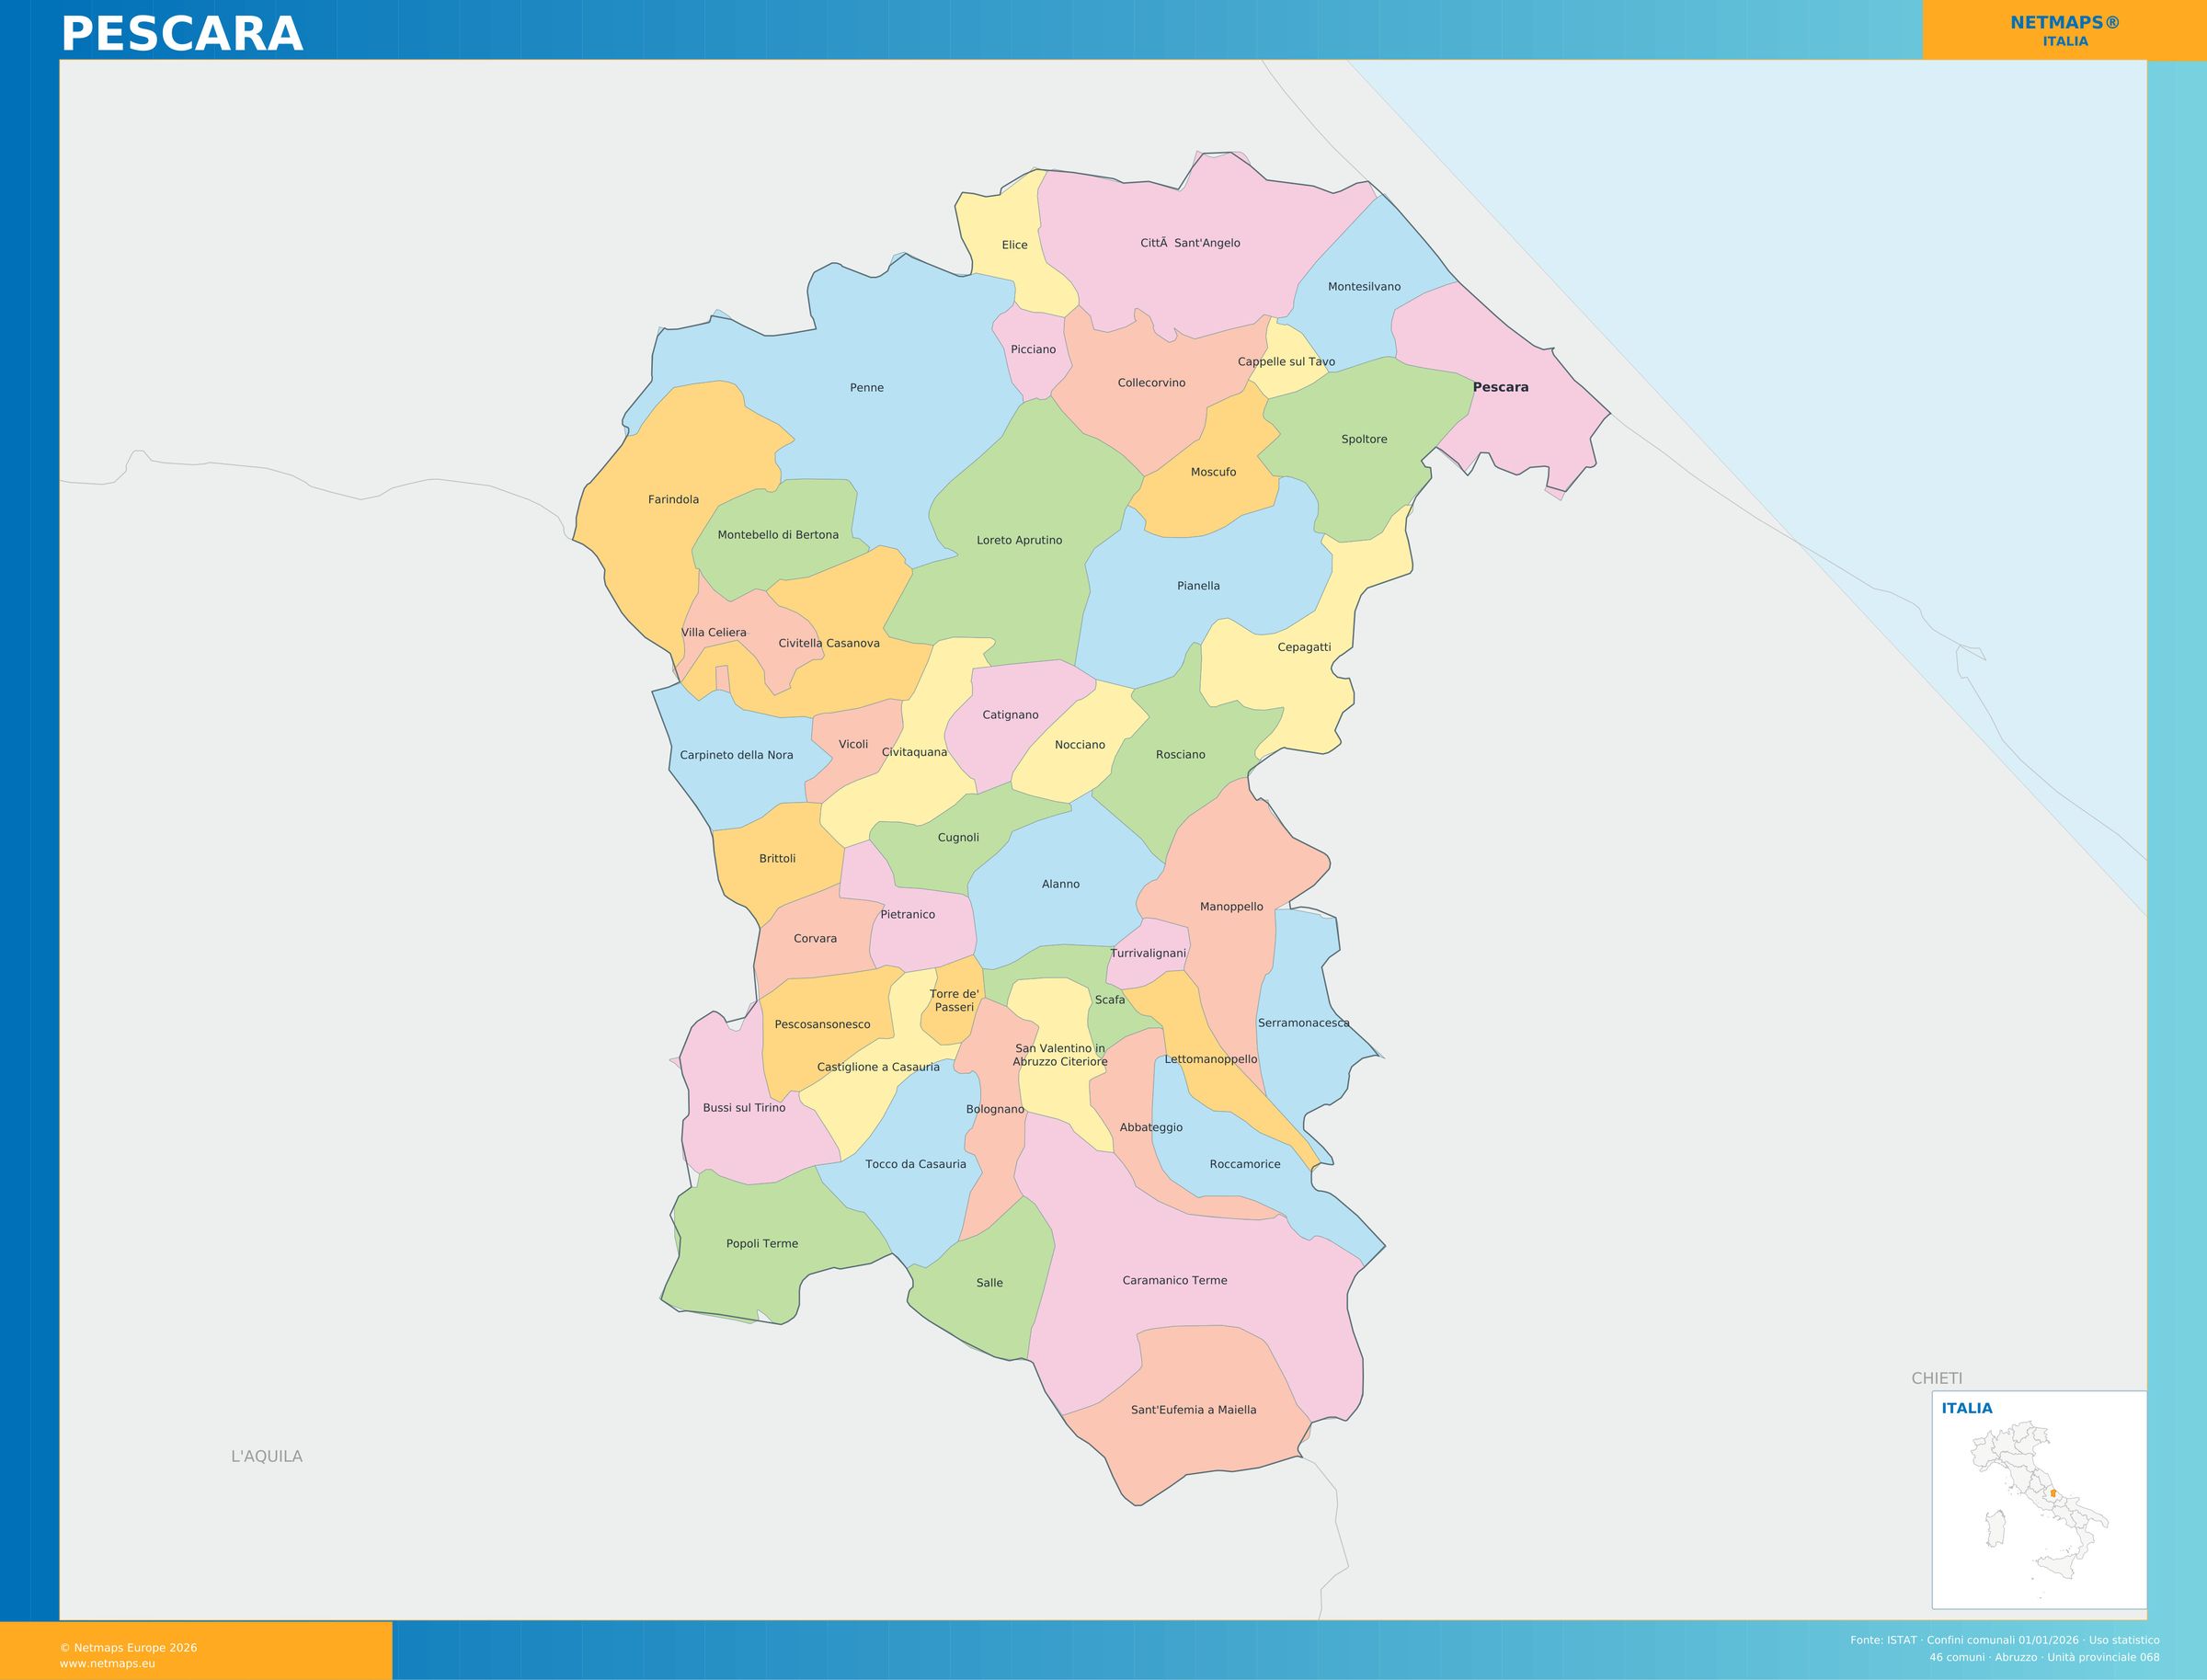Select the Brittoli label
The height and width of the screenshot is (1680, 2207).
pyautogui.click(x=777, y=859)
